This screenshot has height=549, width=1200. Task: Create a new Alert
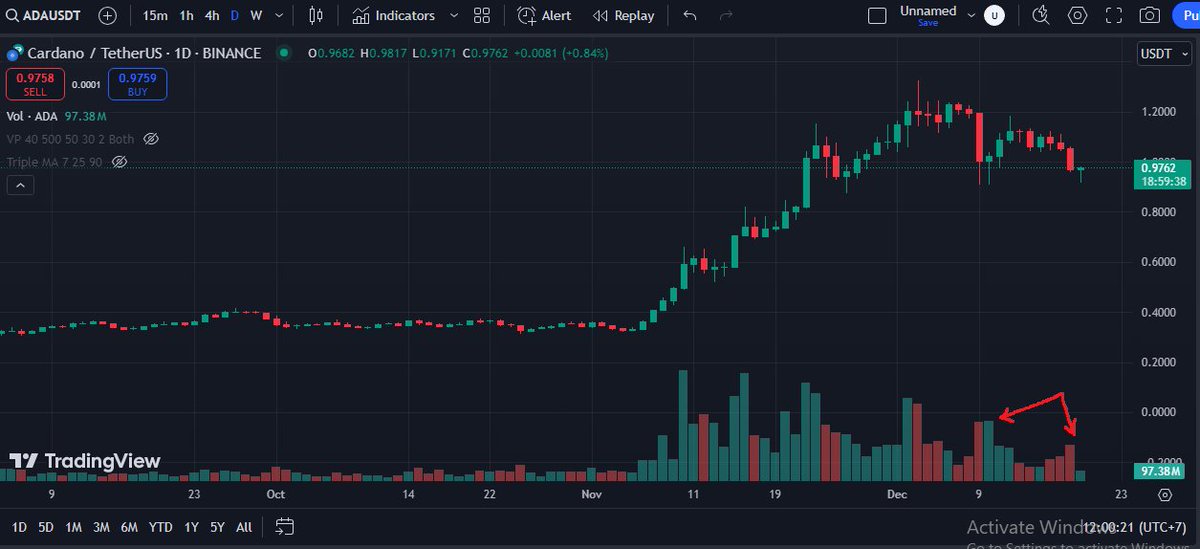[545, 15]
